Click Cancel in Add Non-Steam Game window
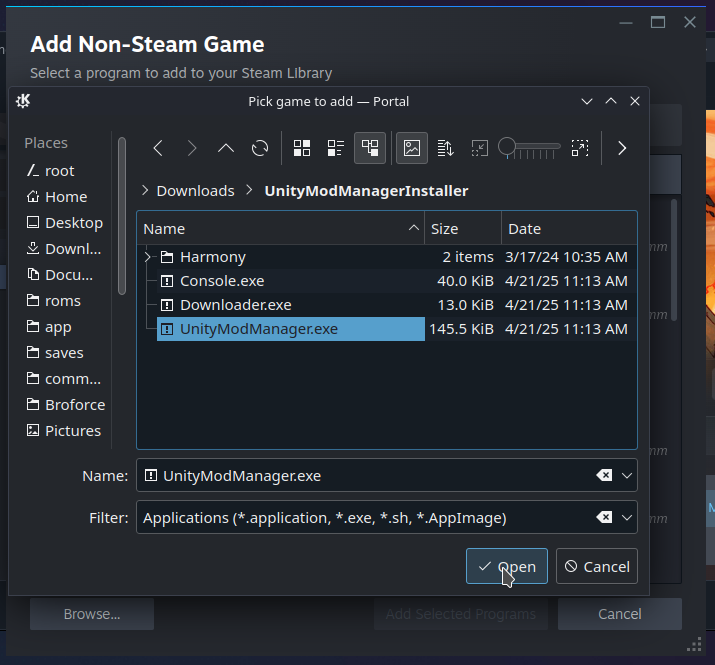The height and width of the screenshot is (665, 715). [x=620, y=614]
